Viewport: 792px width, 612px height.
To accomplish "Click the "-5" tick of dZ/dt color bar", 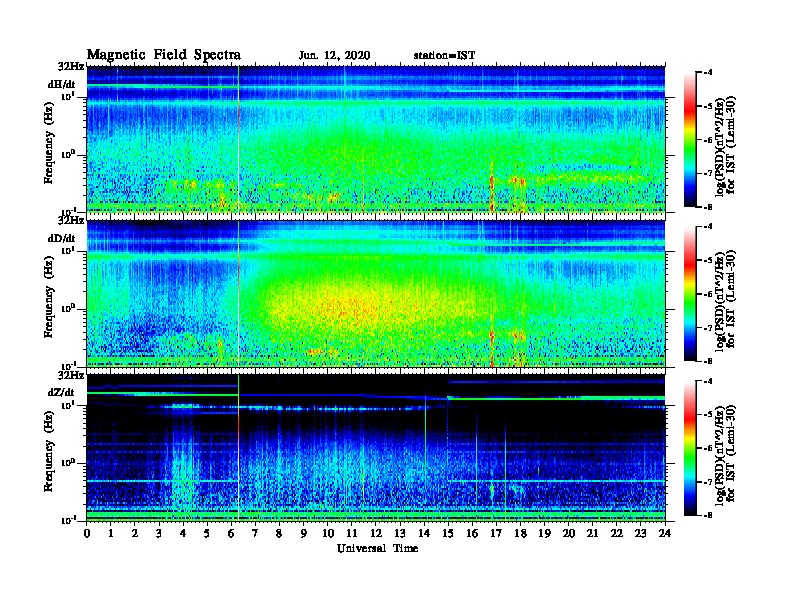I will (708, 415).
